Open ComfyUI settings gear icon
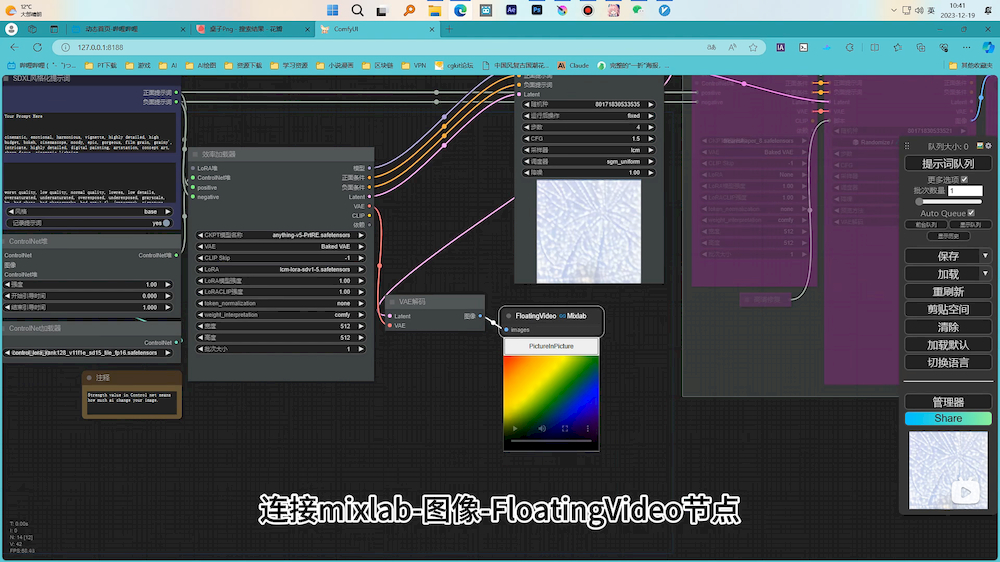The image size is (1000, 562). (x=988, y=146)
